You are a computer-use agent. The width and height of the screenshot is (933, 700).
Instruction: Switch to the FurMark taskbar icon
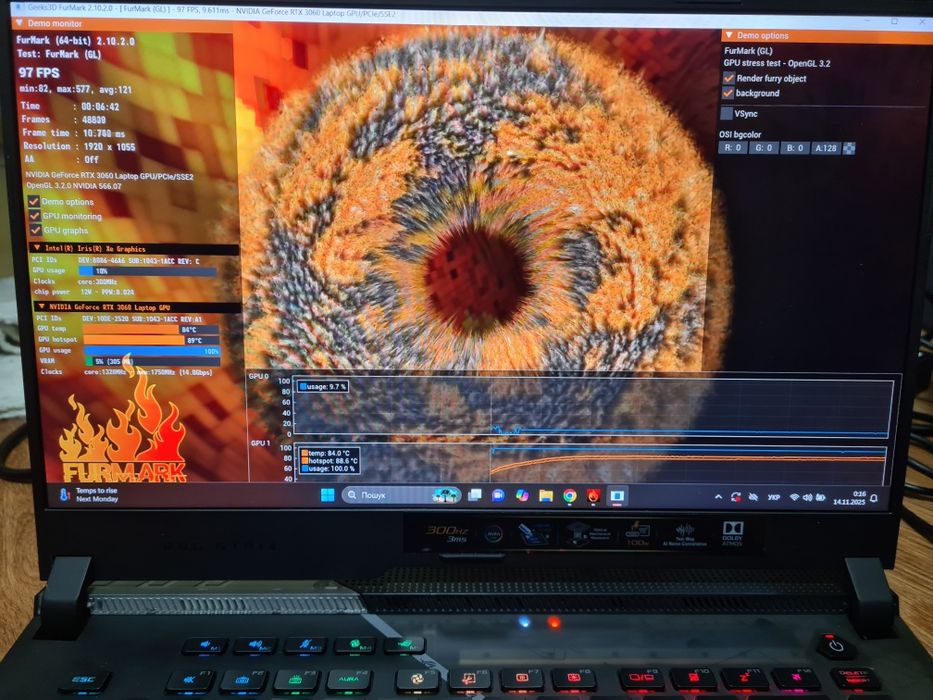(593, 496)
